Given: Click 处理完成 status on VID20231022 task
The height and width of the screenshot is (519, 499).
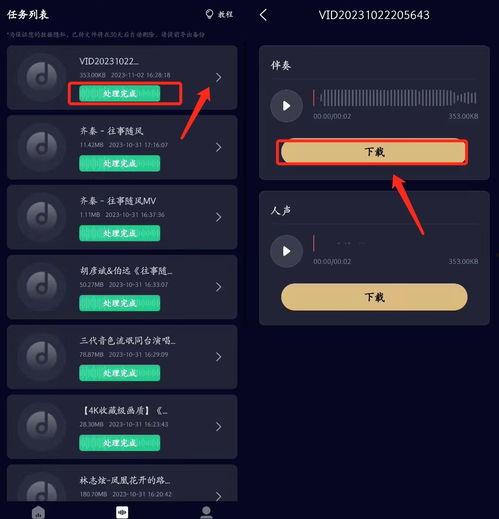Looking at the screenshot, I should pos(120,93).
